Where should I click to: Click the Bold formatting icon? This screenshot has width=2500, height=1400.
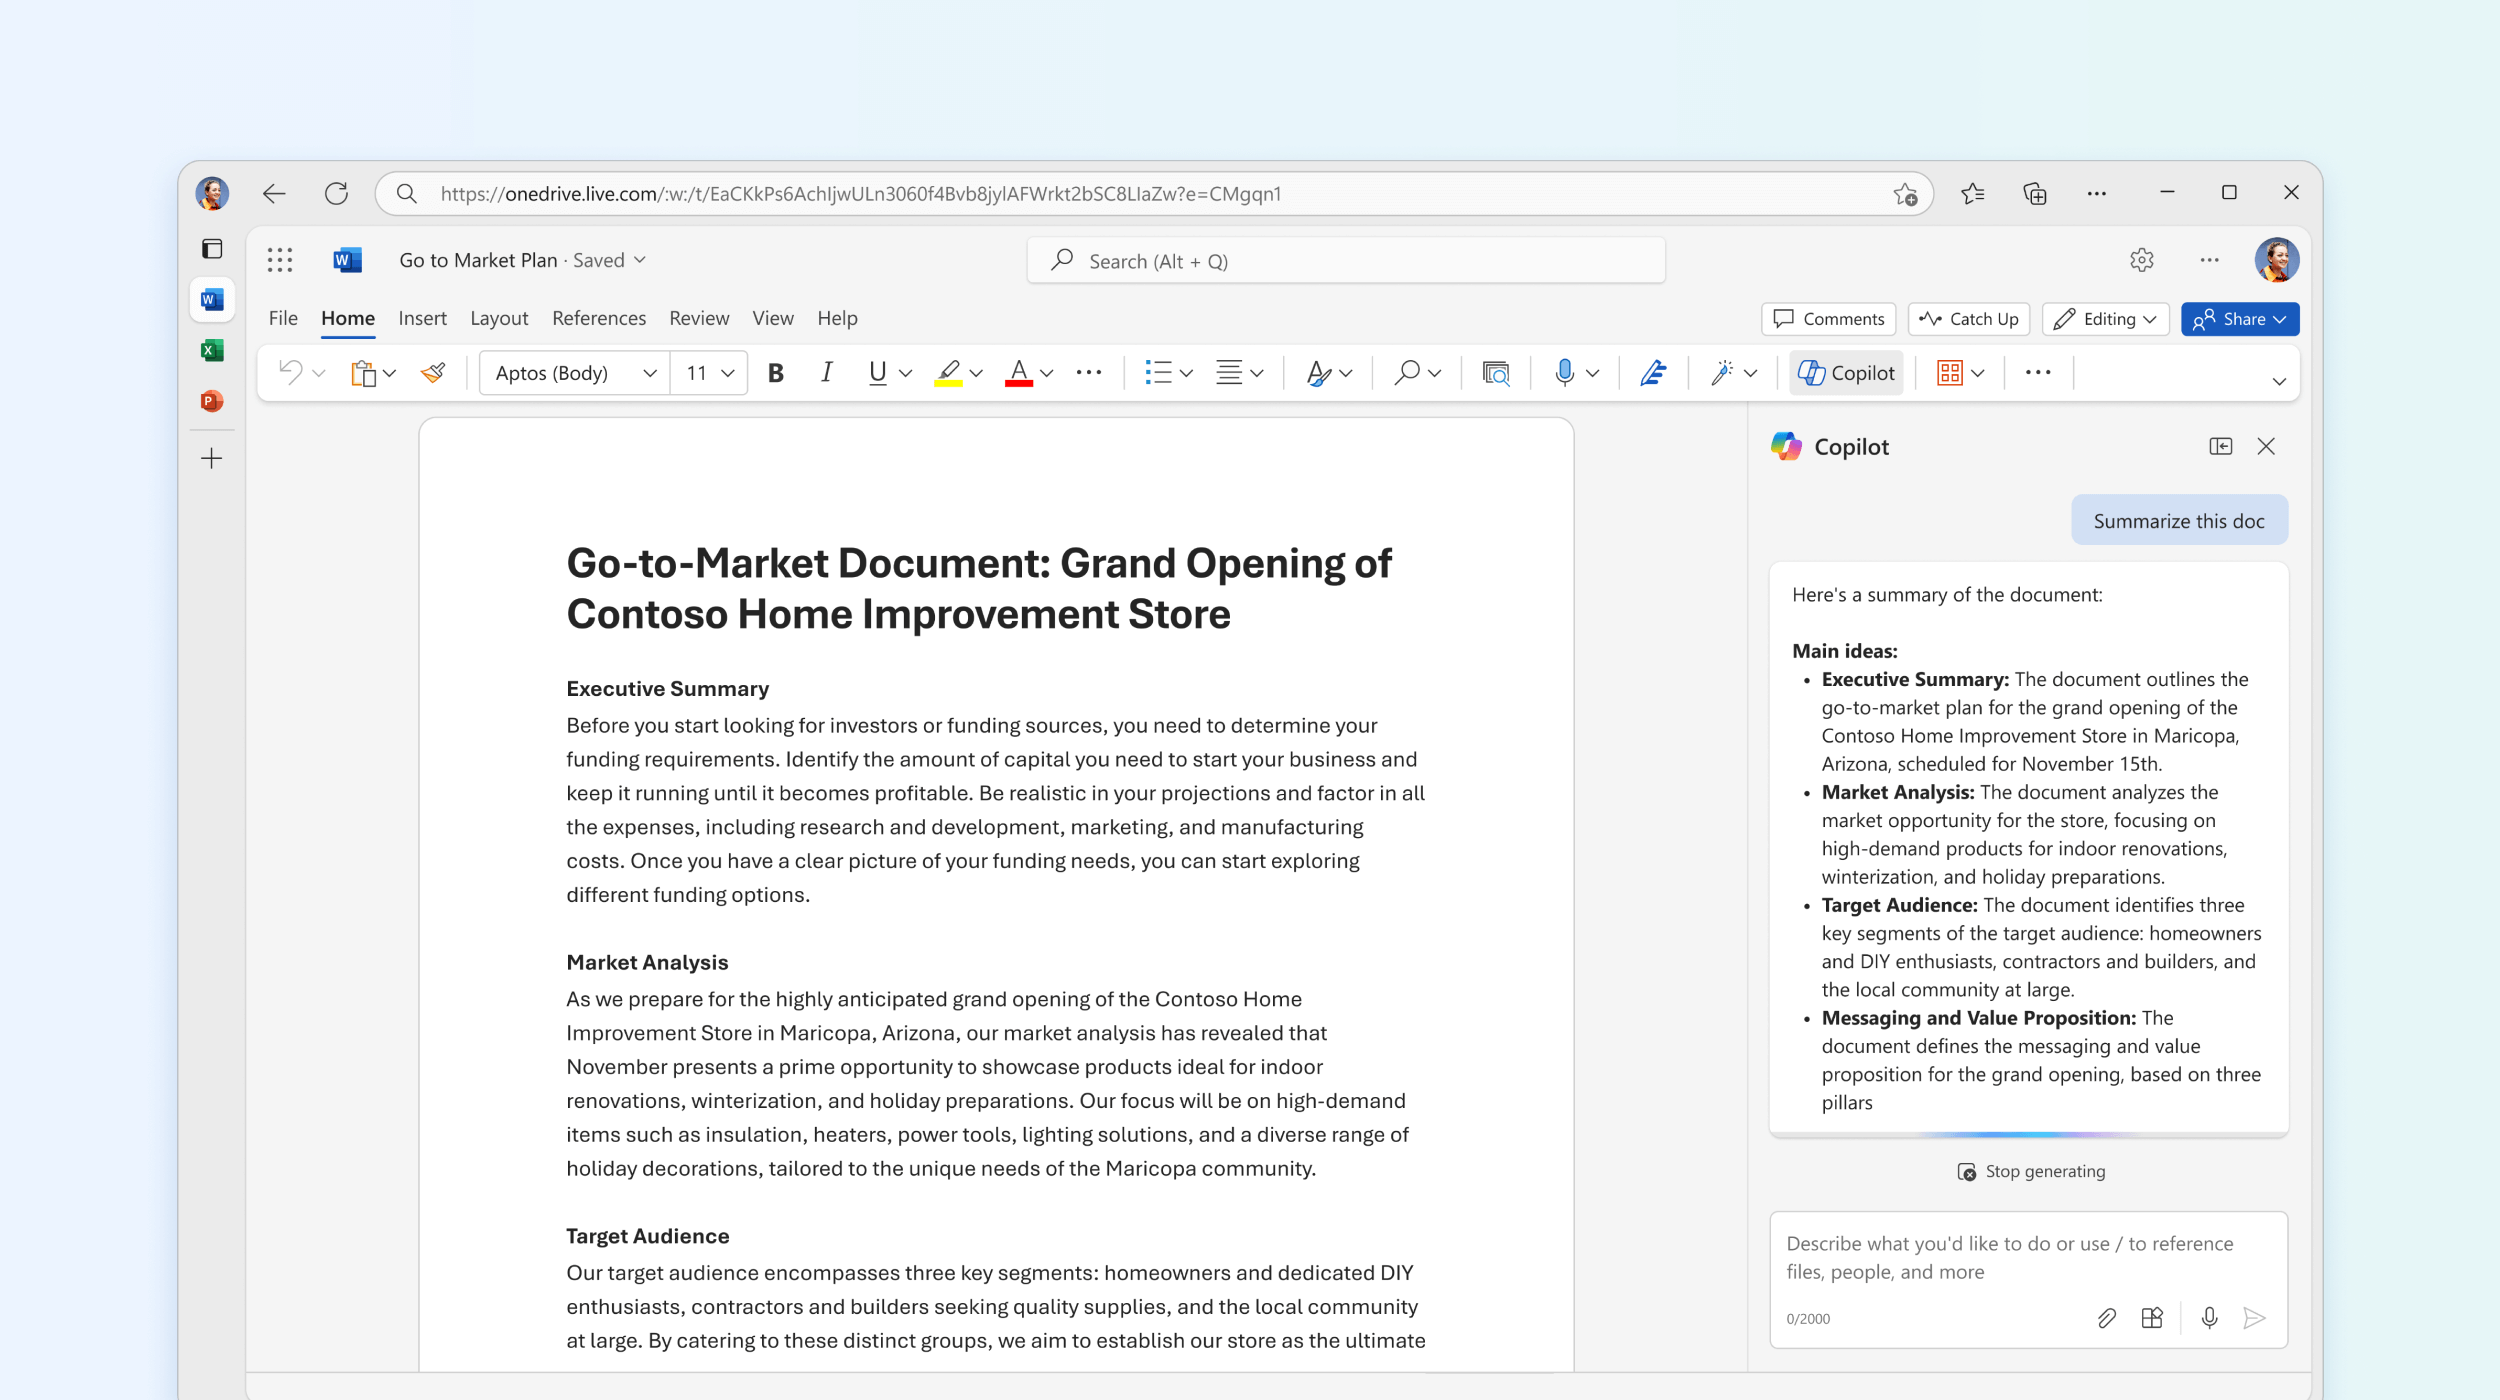click(774, 373)
